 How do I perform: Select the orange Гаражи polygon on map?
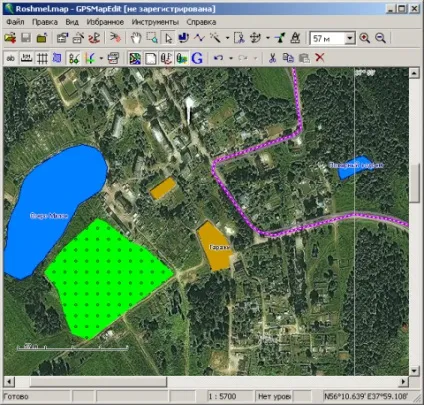(x=214, y=246)
